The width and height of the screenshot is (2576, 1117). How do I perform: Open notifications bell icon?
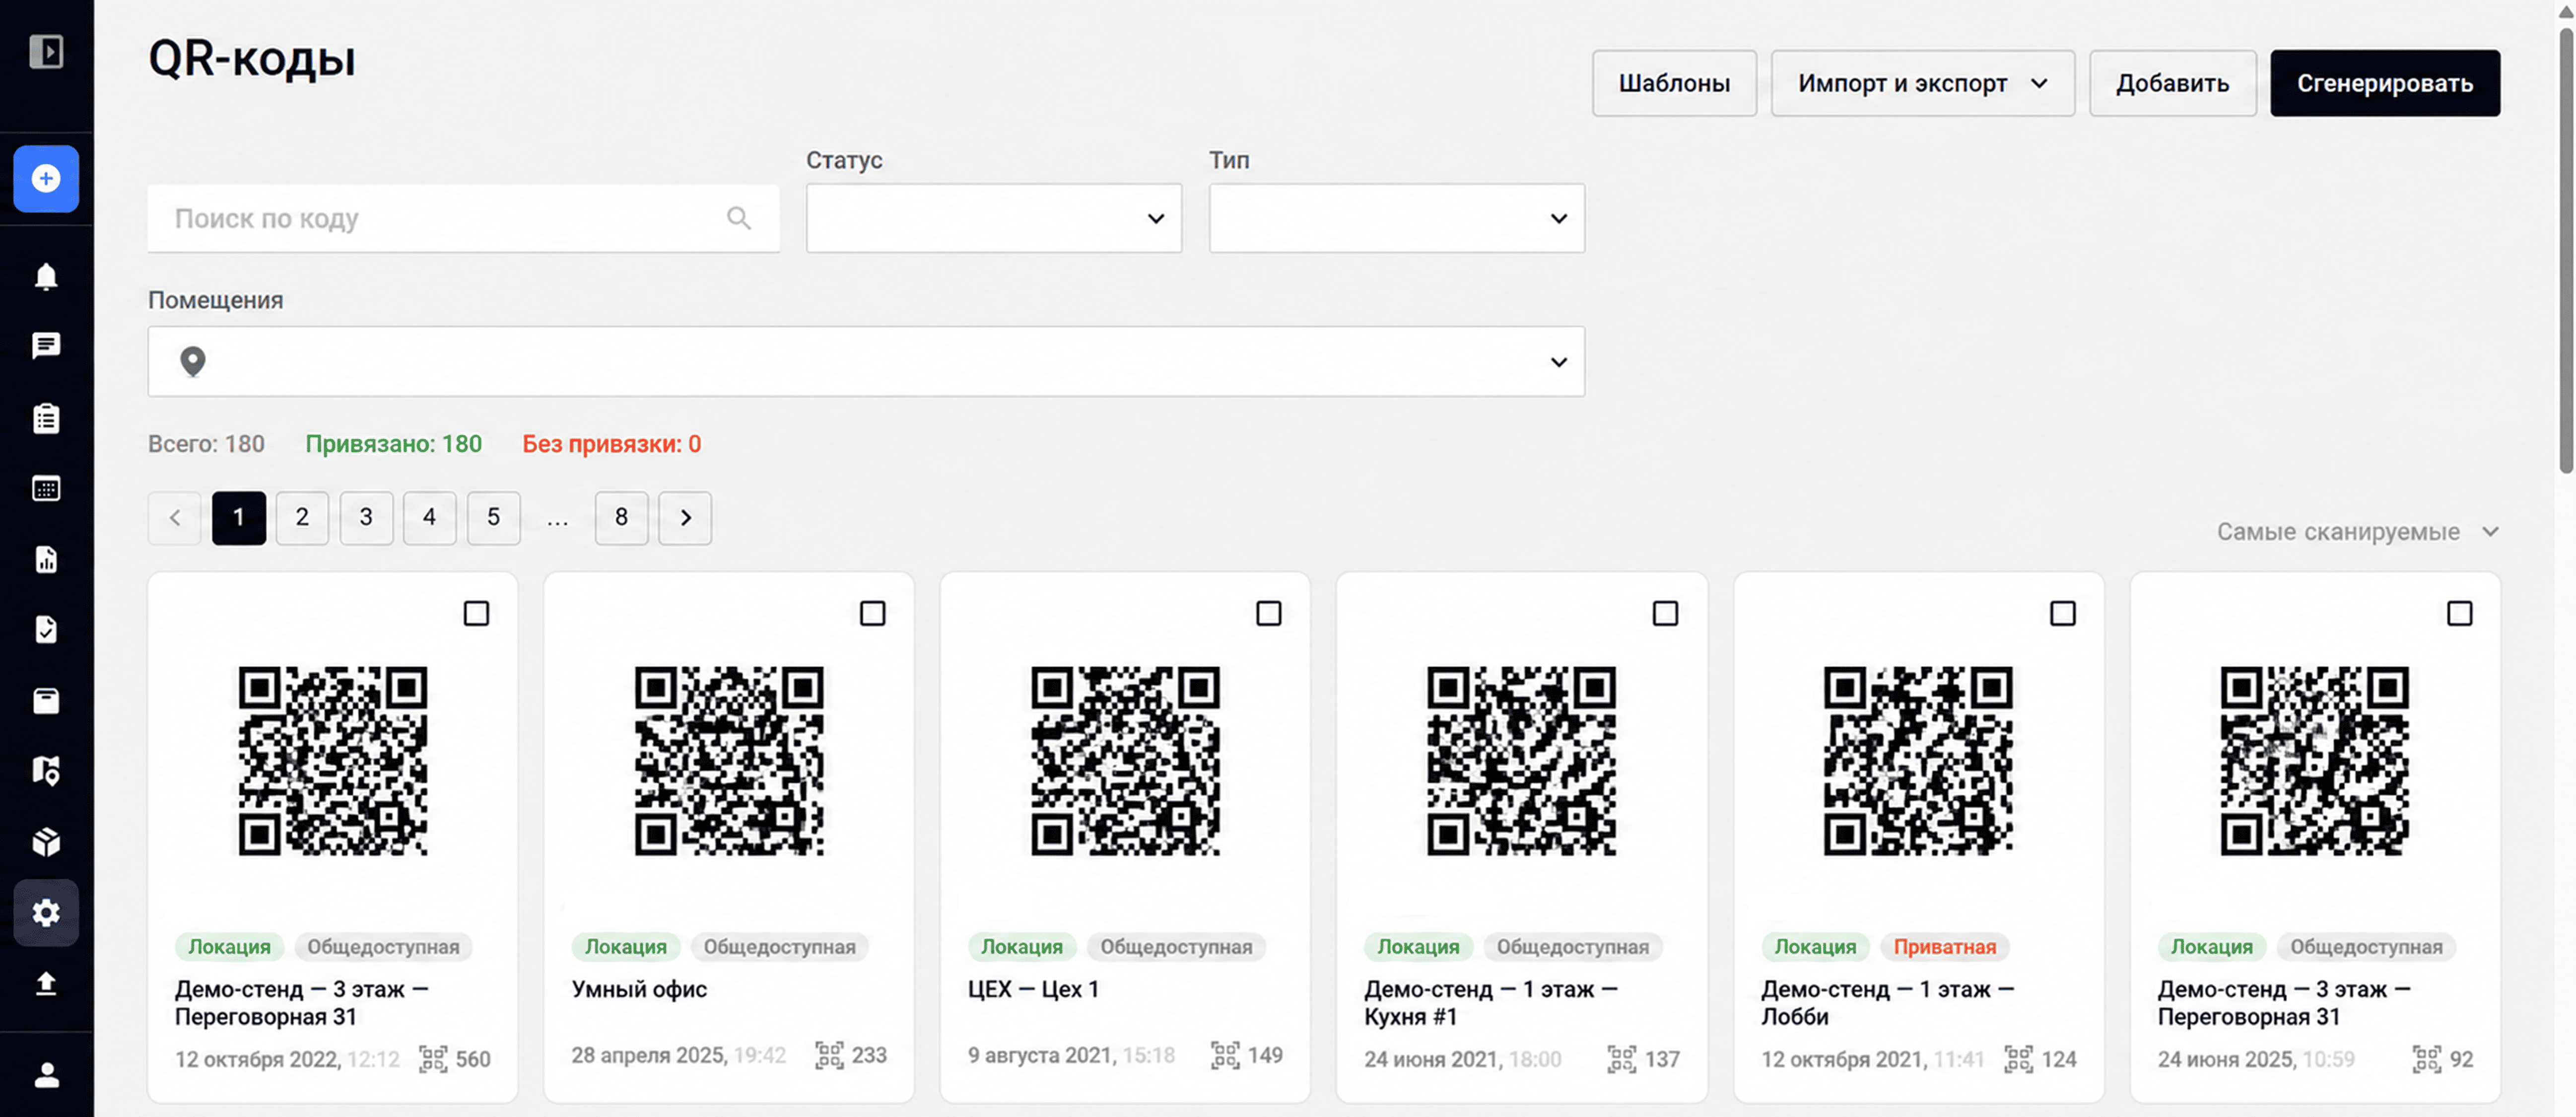tap(46, 276)
